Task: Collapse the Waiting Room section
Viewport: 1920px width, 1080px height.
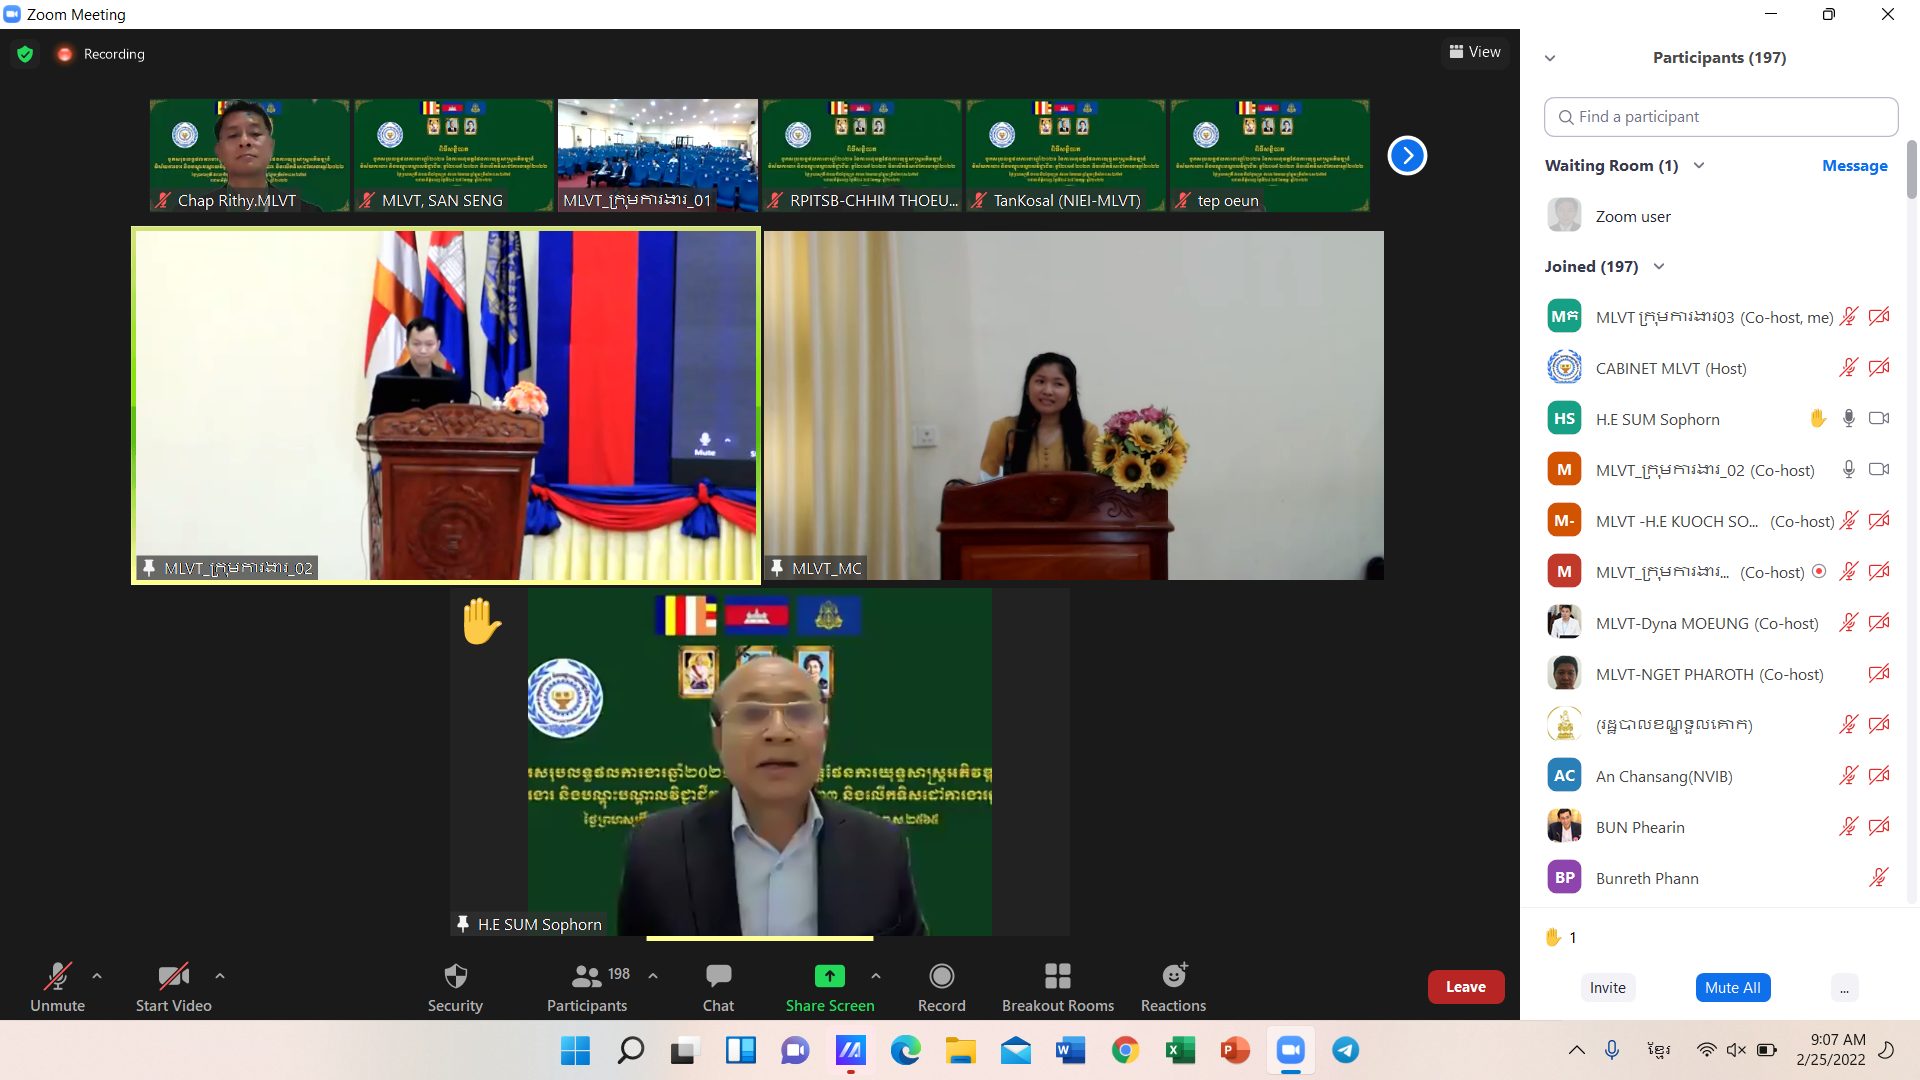Action: pyautogui.click(x=1699, y=166)
